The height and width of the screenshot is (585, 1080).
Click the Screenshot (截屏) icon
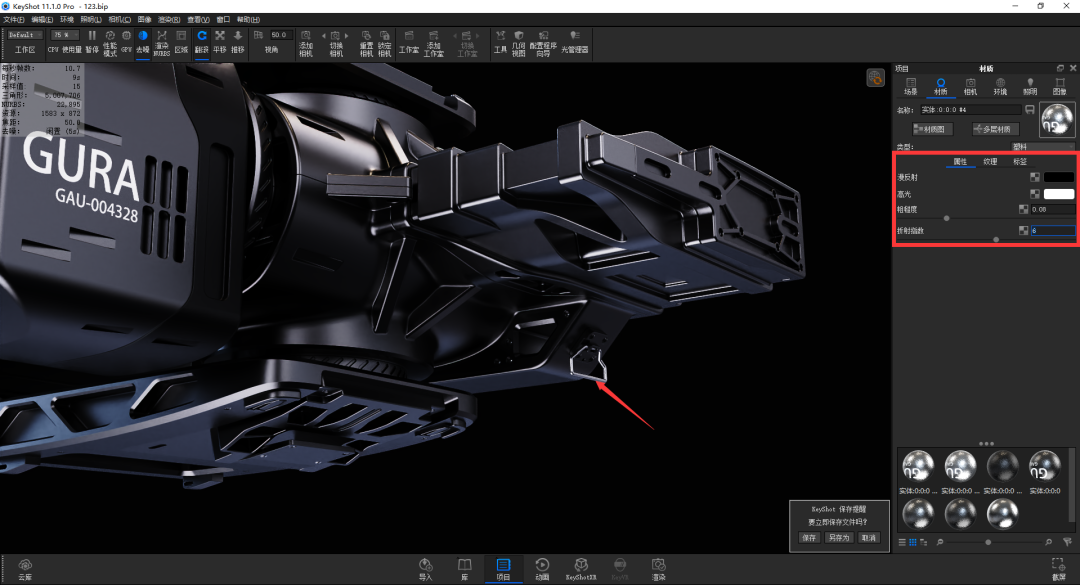pos(1058,568)
